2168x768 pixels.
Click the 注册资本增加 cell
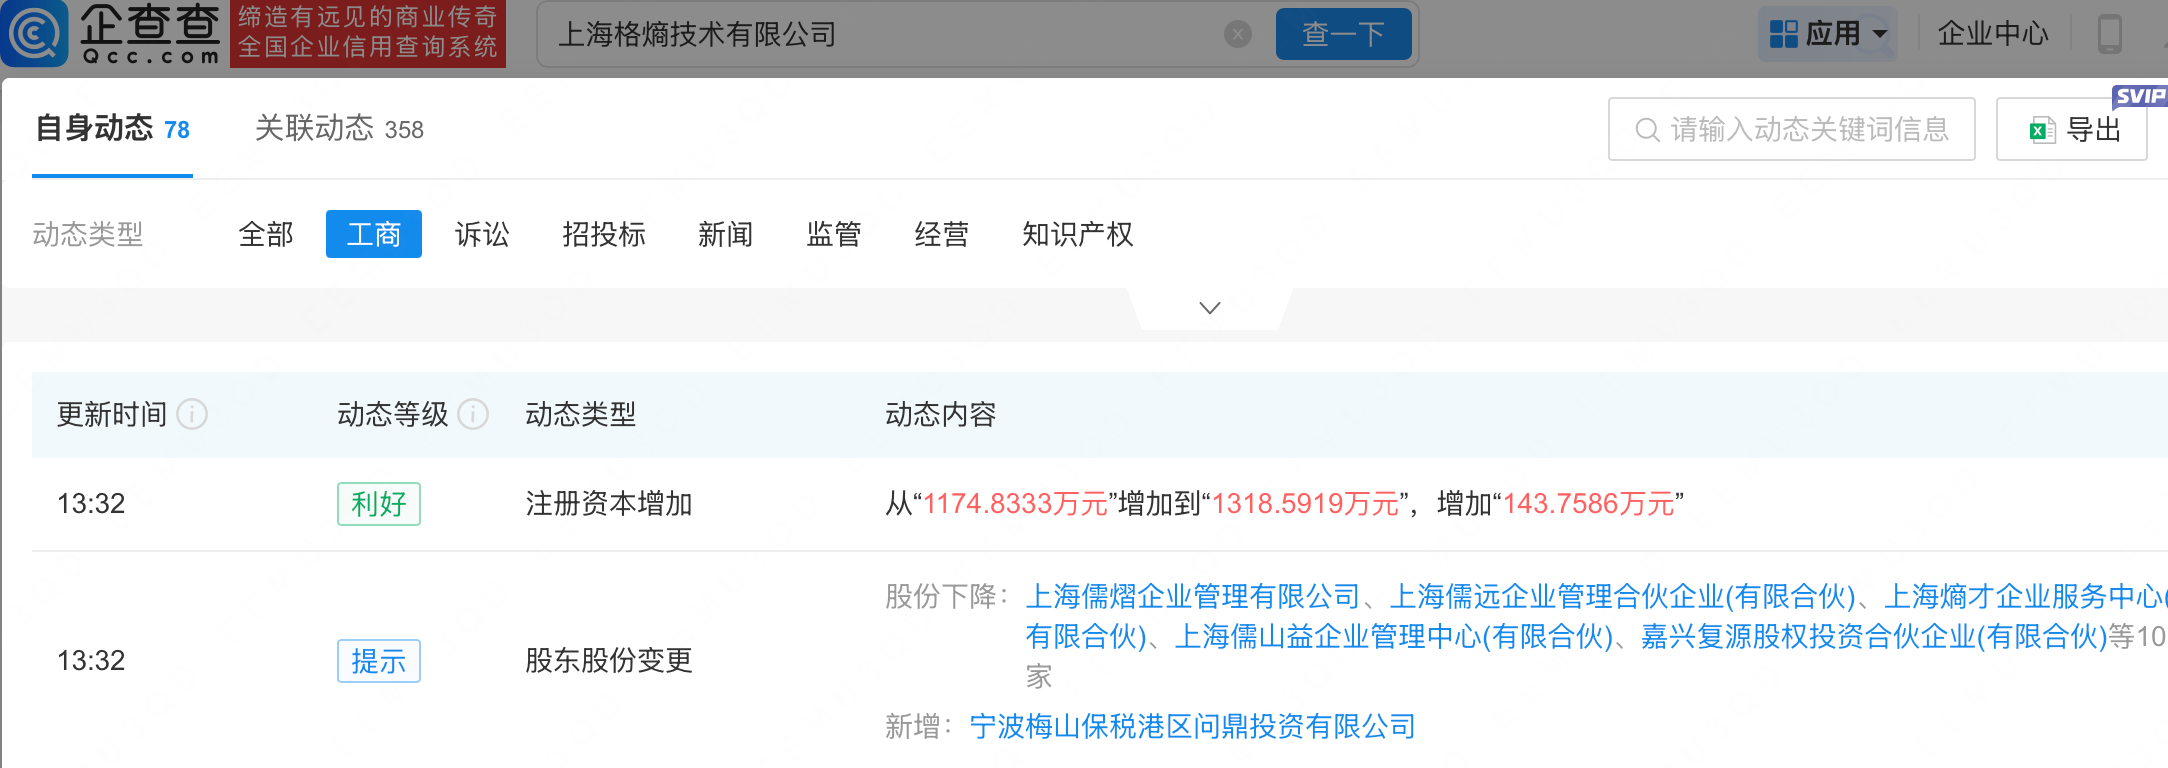pos(609,504)
